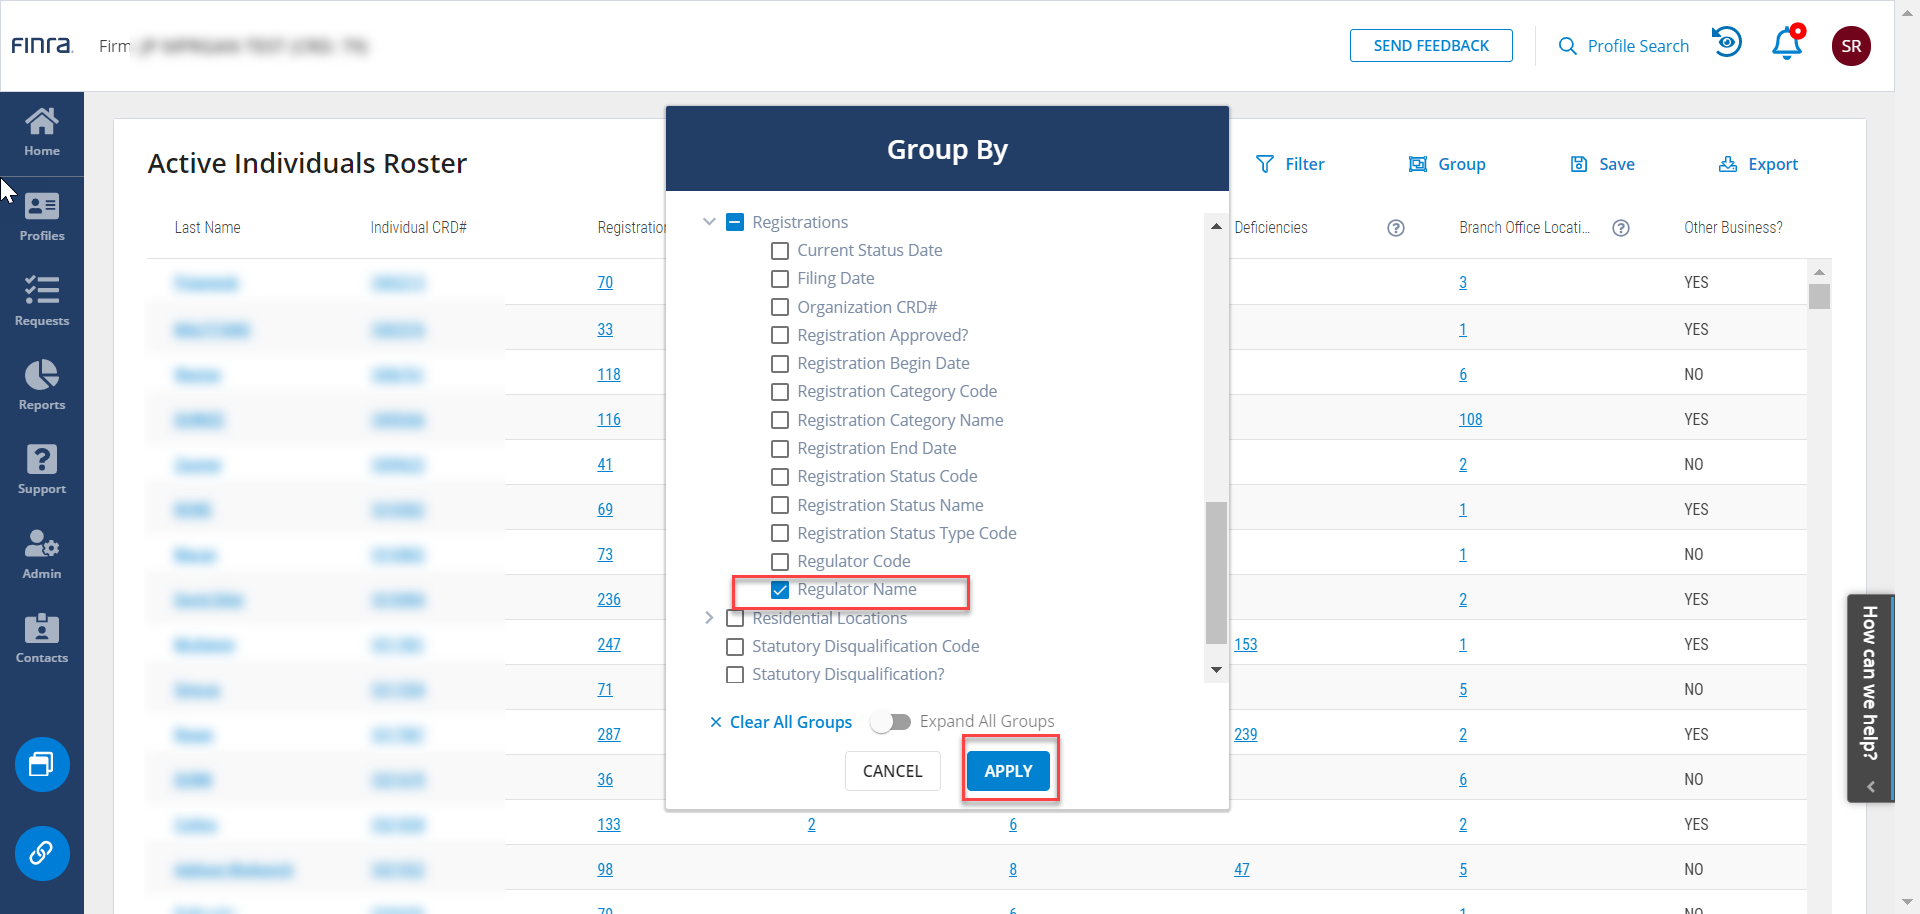The height and width of the screenshot is (914, 1920).
Task: Click the Export option
Action: tap(1758, 164)
